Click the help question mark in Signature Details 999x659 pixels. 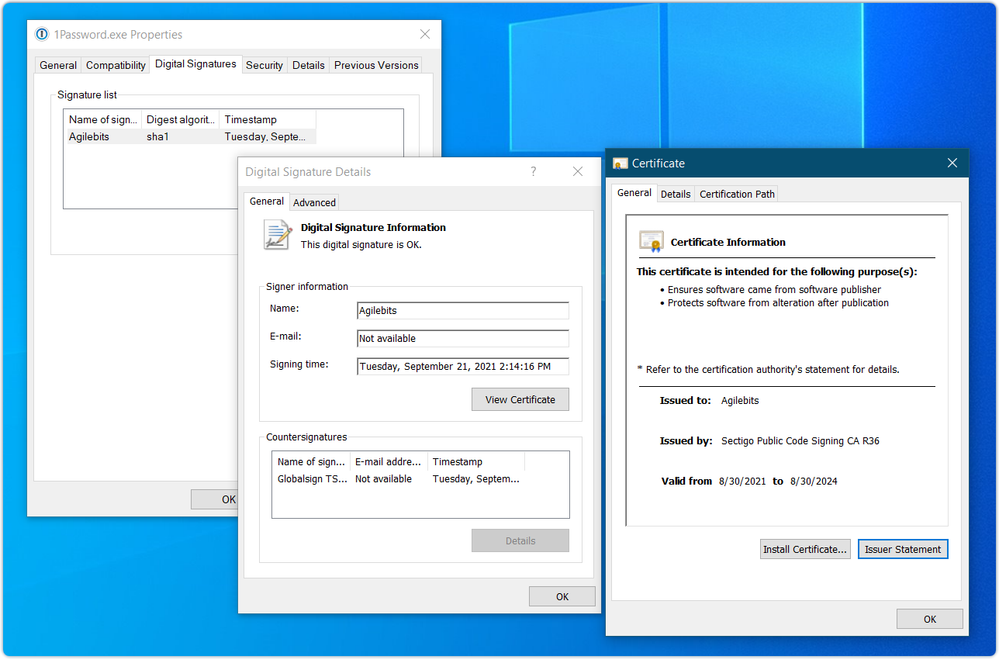tap(533, 172)
